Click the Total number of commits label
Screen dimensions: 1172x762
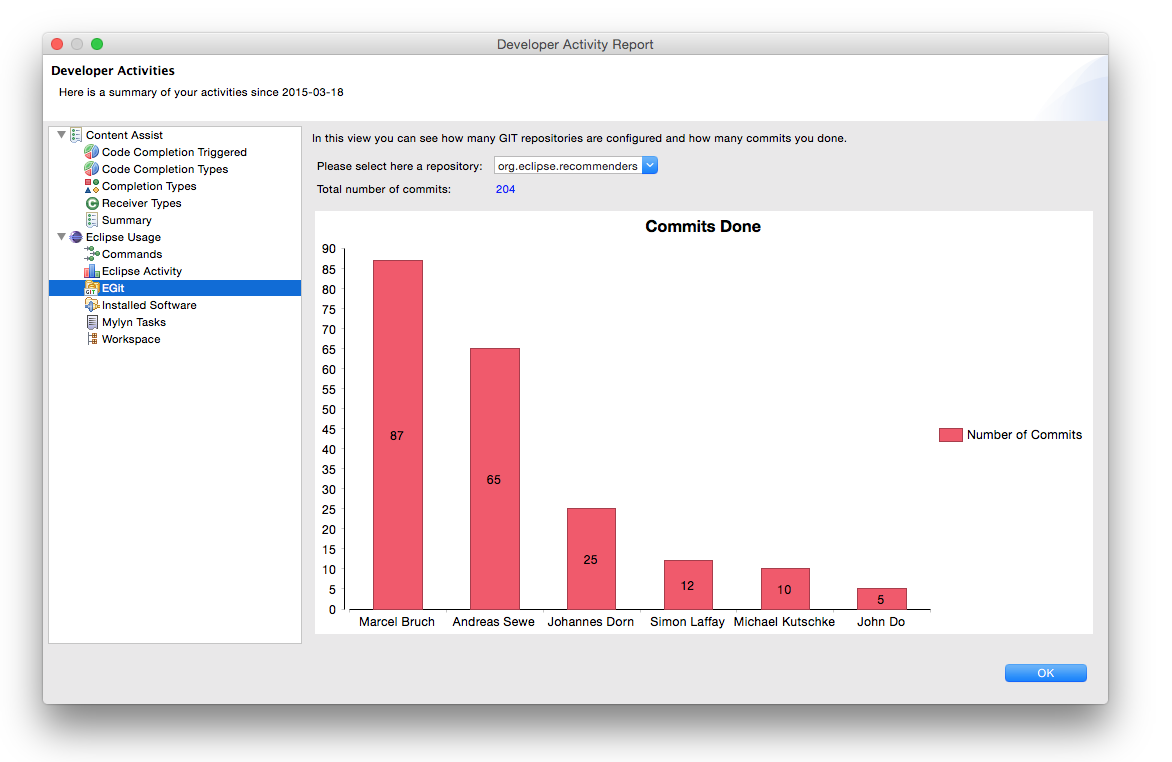[x=383, y=189]
